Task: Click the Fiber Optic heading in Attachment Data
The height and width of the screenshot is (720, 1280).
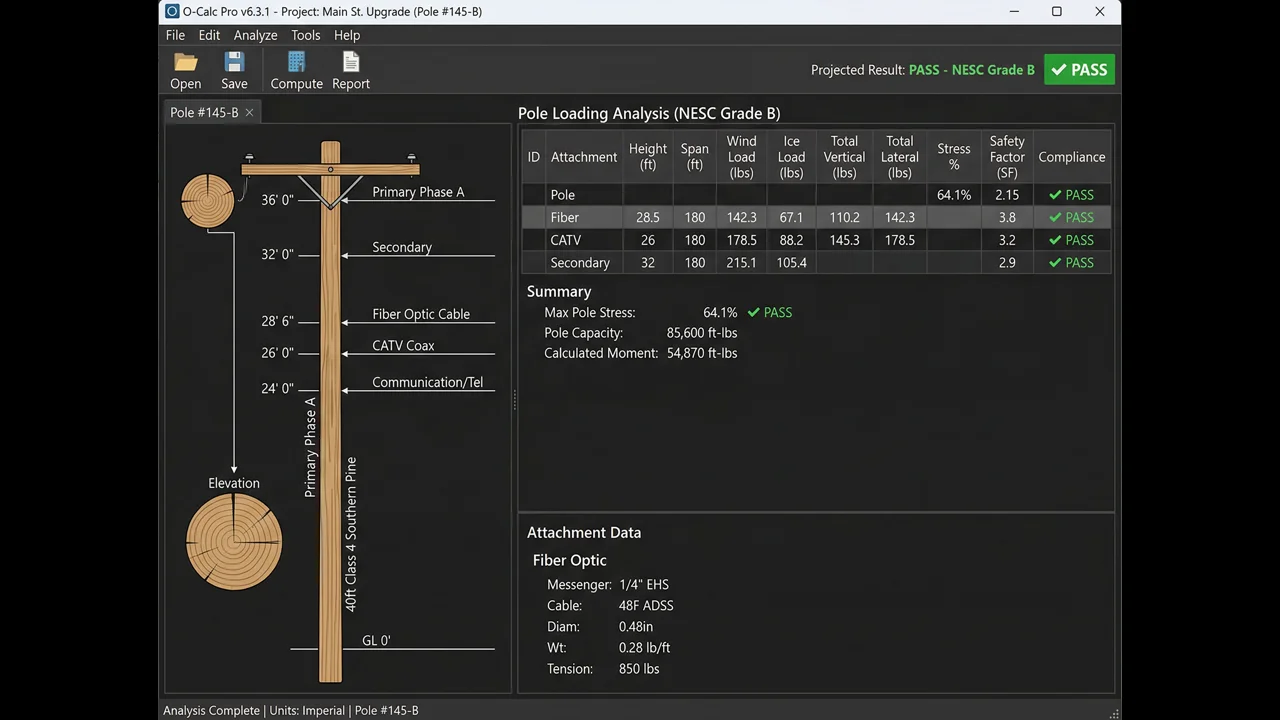Action: coord(569,560)
